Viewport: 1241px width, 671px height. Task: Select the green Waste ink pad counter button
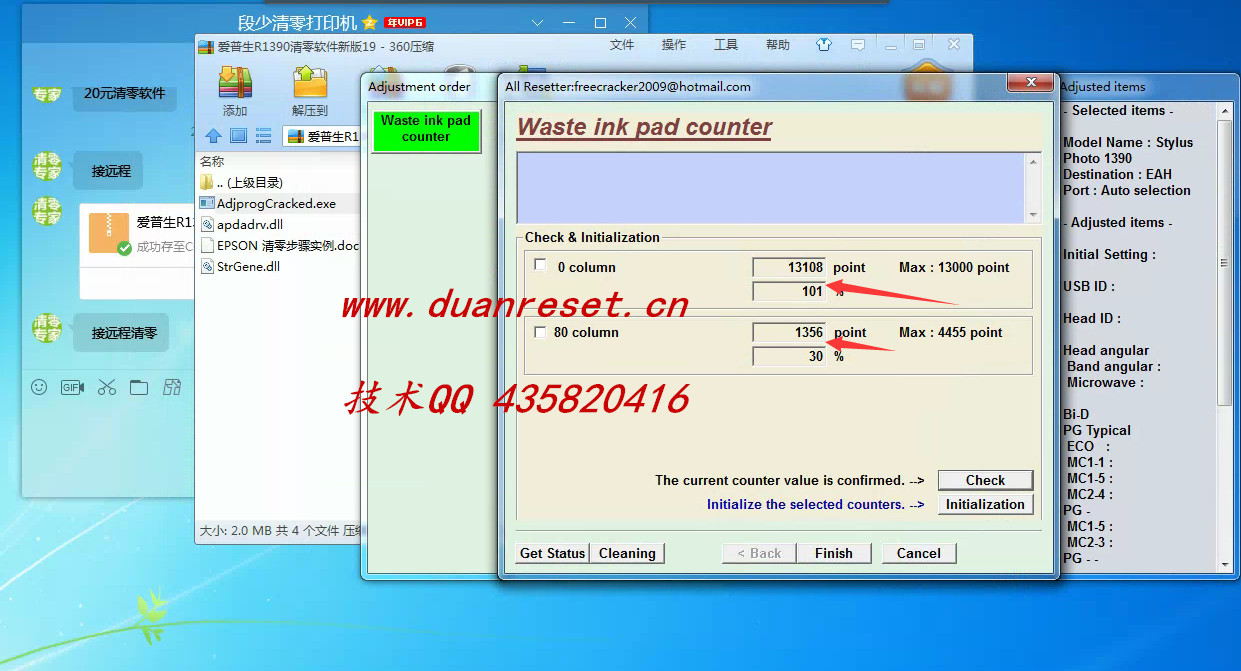426,130
